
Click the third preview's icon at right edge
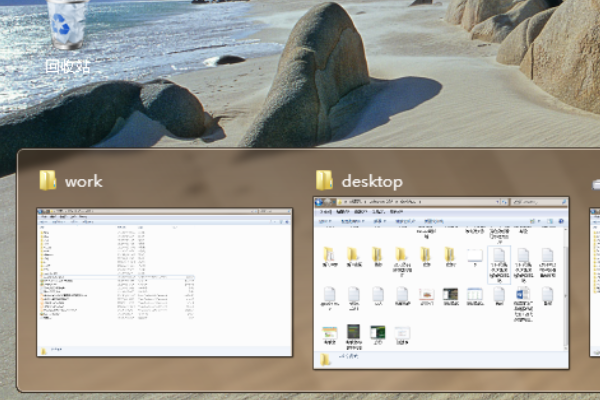click(596, 183)
